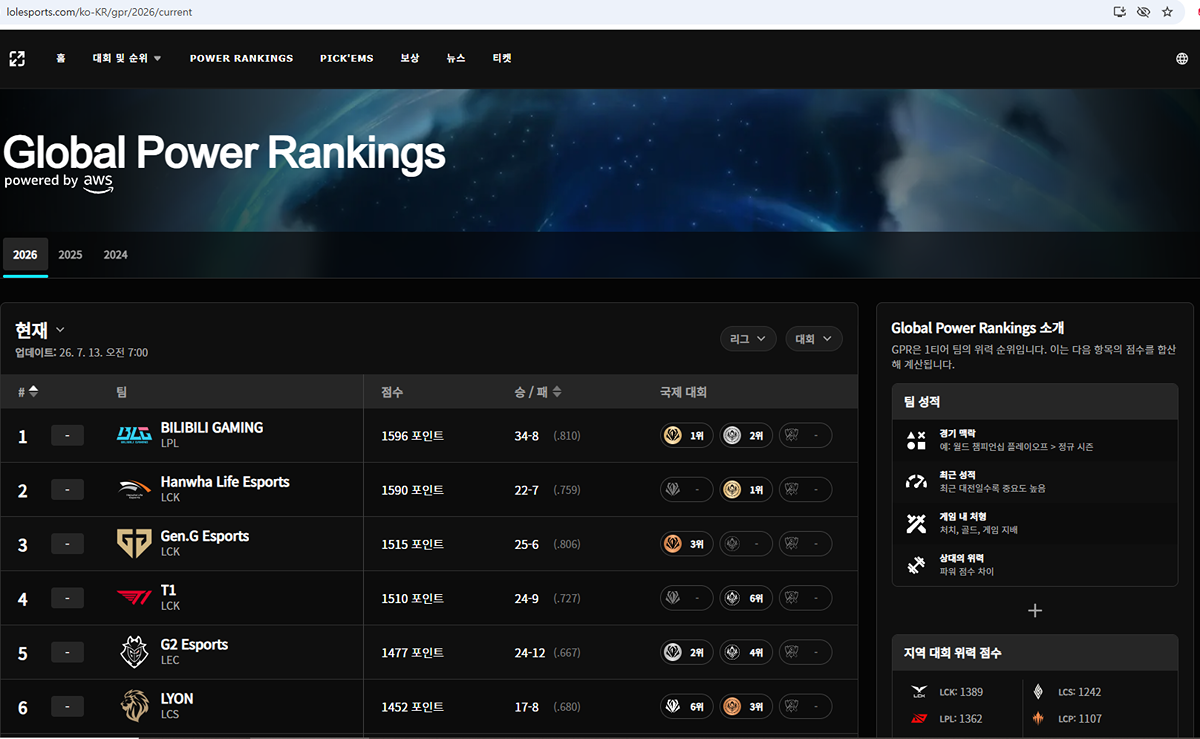This screenshot has width=1200, height=739.
Task: Open POWER RANKINGS nav item
Action: 242,59
